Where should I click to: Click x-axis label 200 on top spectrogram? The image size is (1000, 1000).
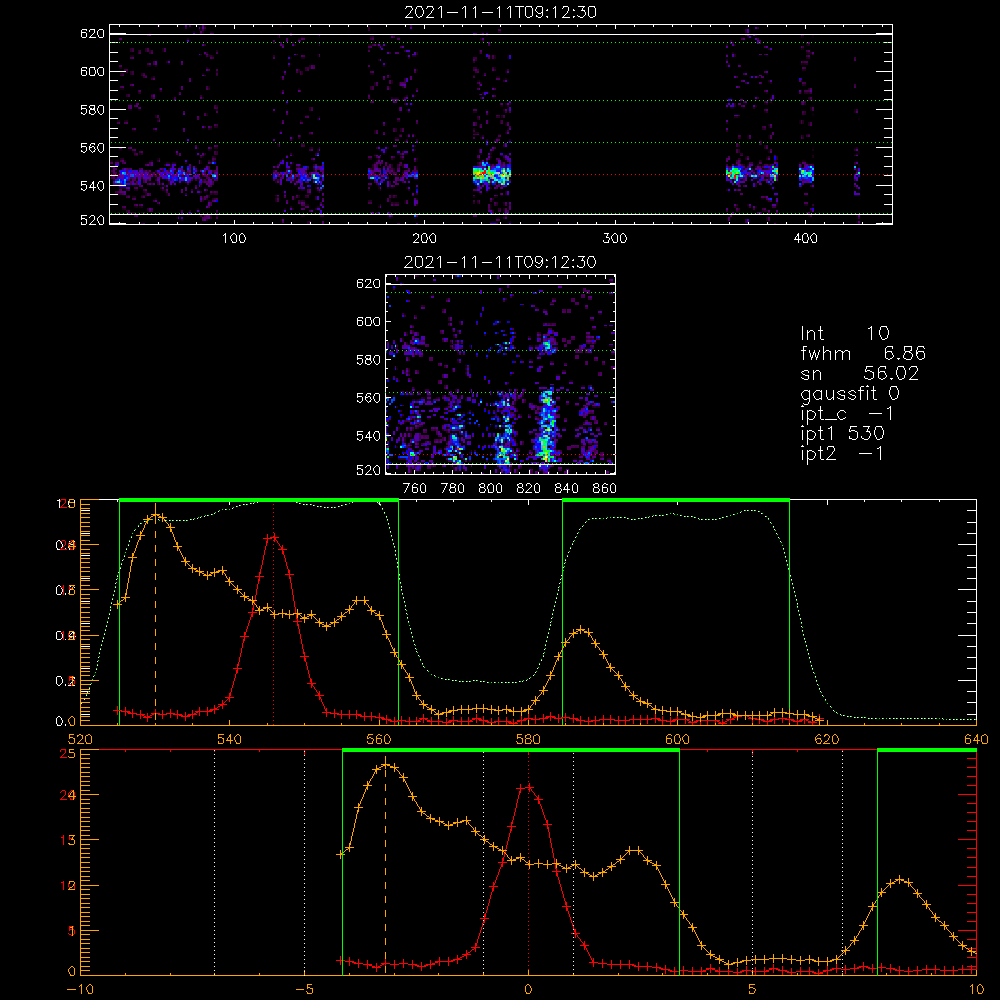(424, 239)
